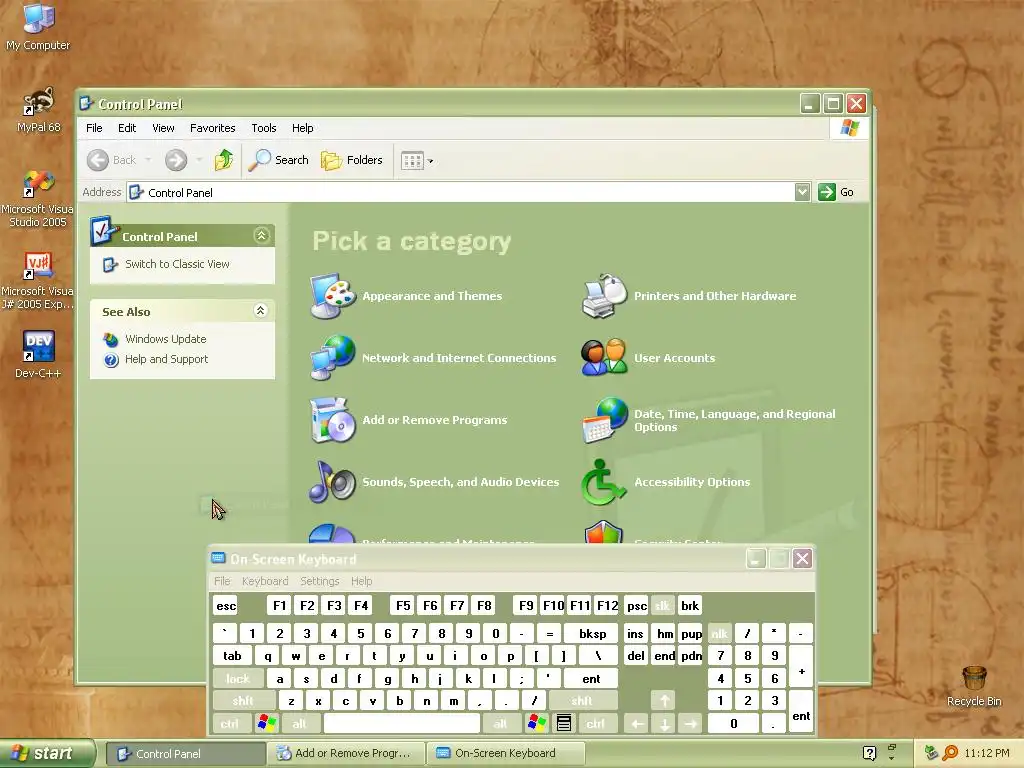
Task: Click the magnifier icon in system tray
Action: (950, 753)
